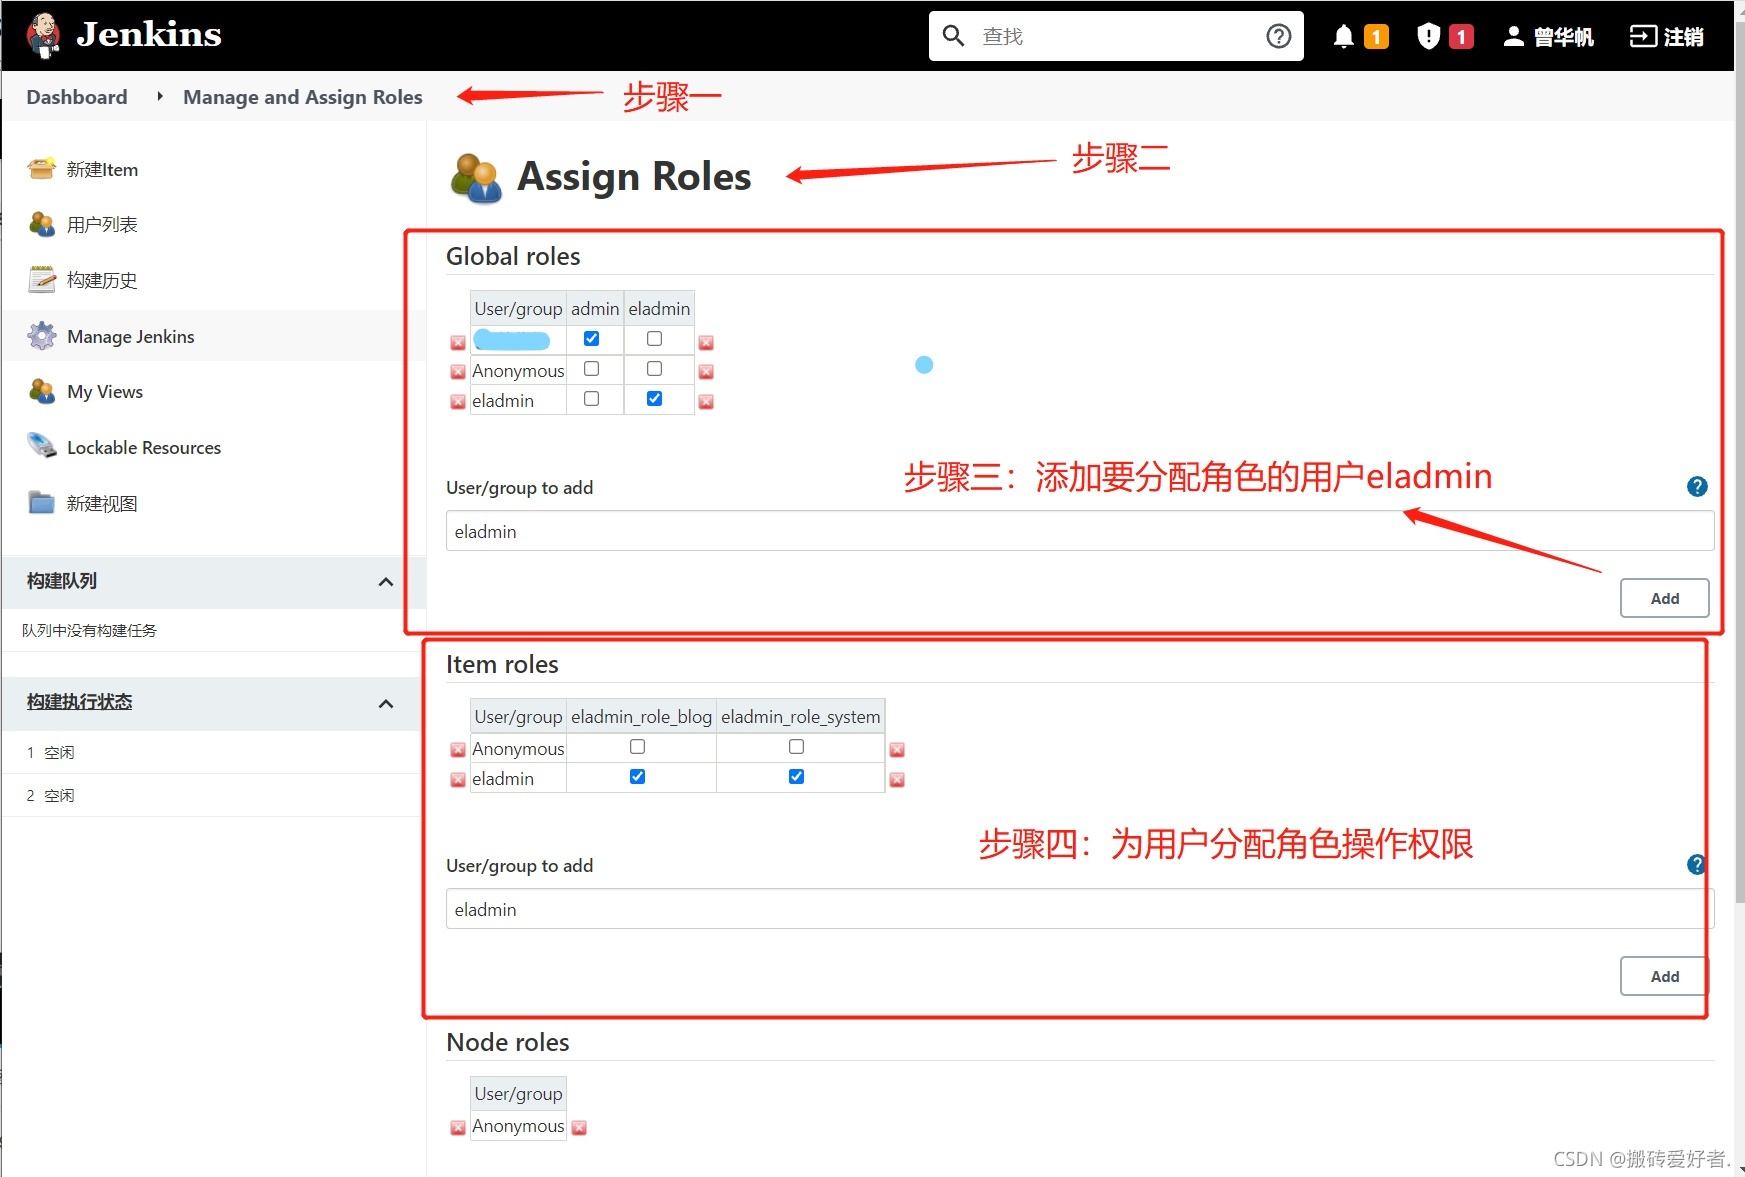Click executor row '2 空闲'
This screenshot has width=1745, height=1177.
[x=50, y=795]
